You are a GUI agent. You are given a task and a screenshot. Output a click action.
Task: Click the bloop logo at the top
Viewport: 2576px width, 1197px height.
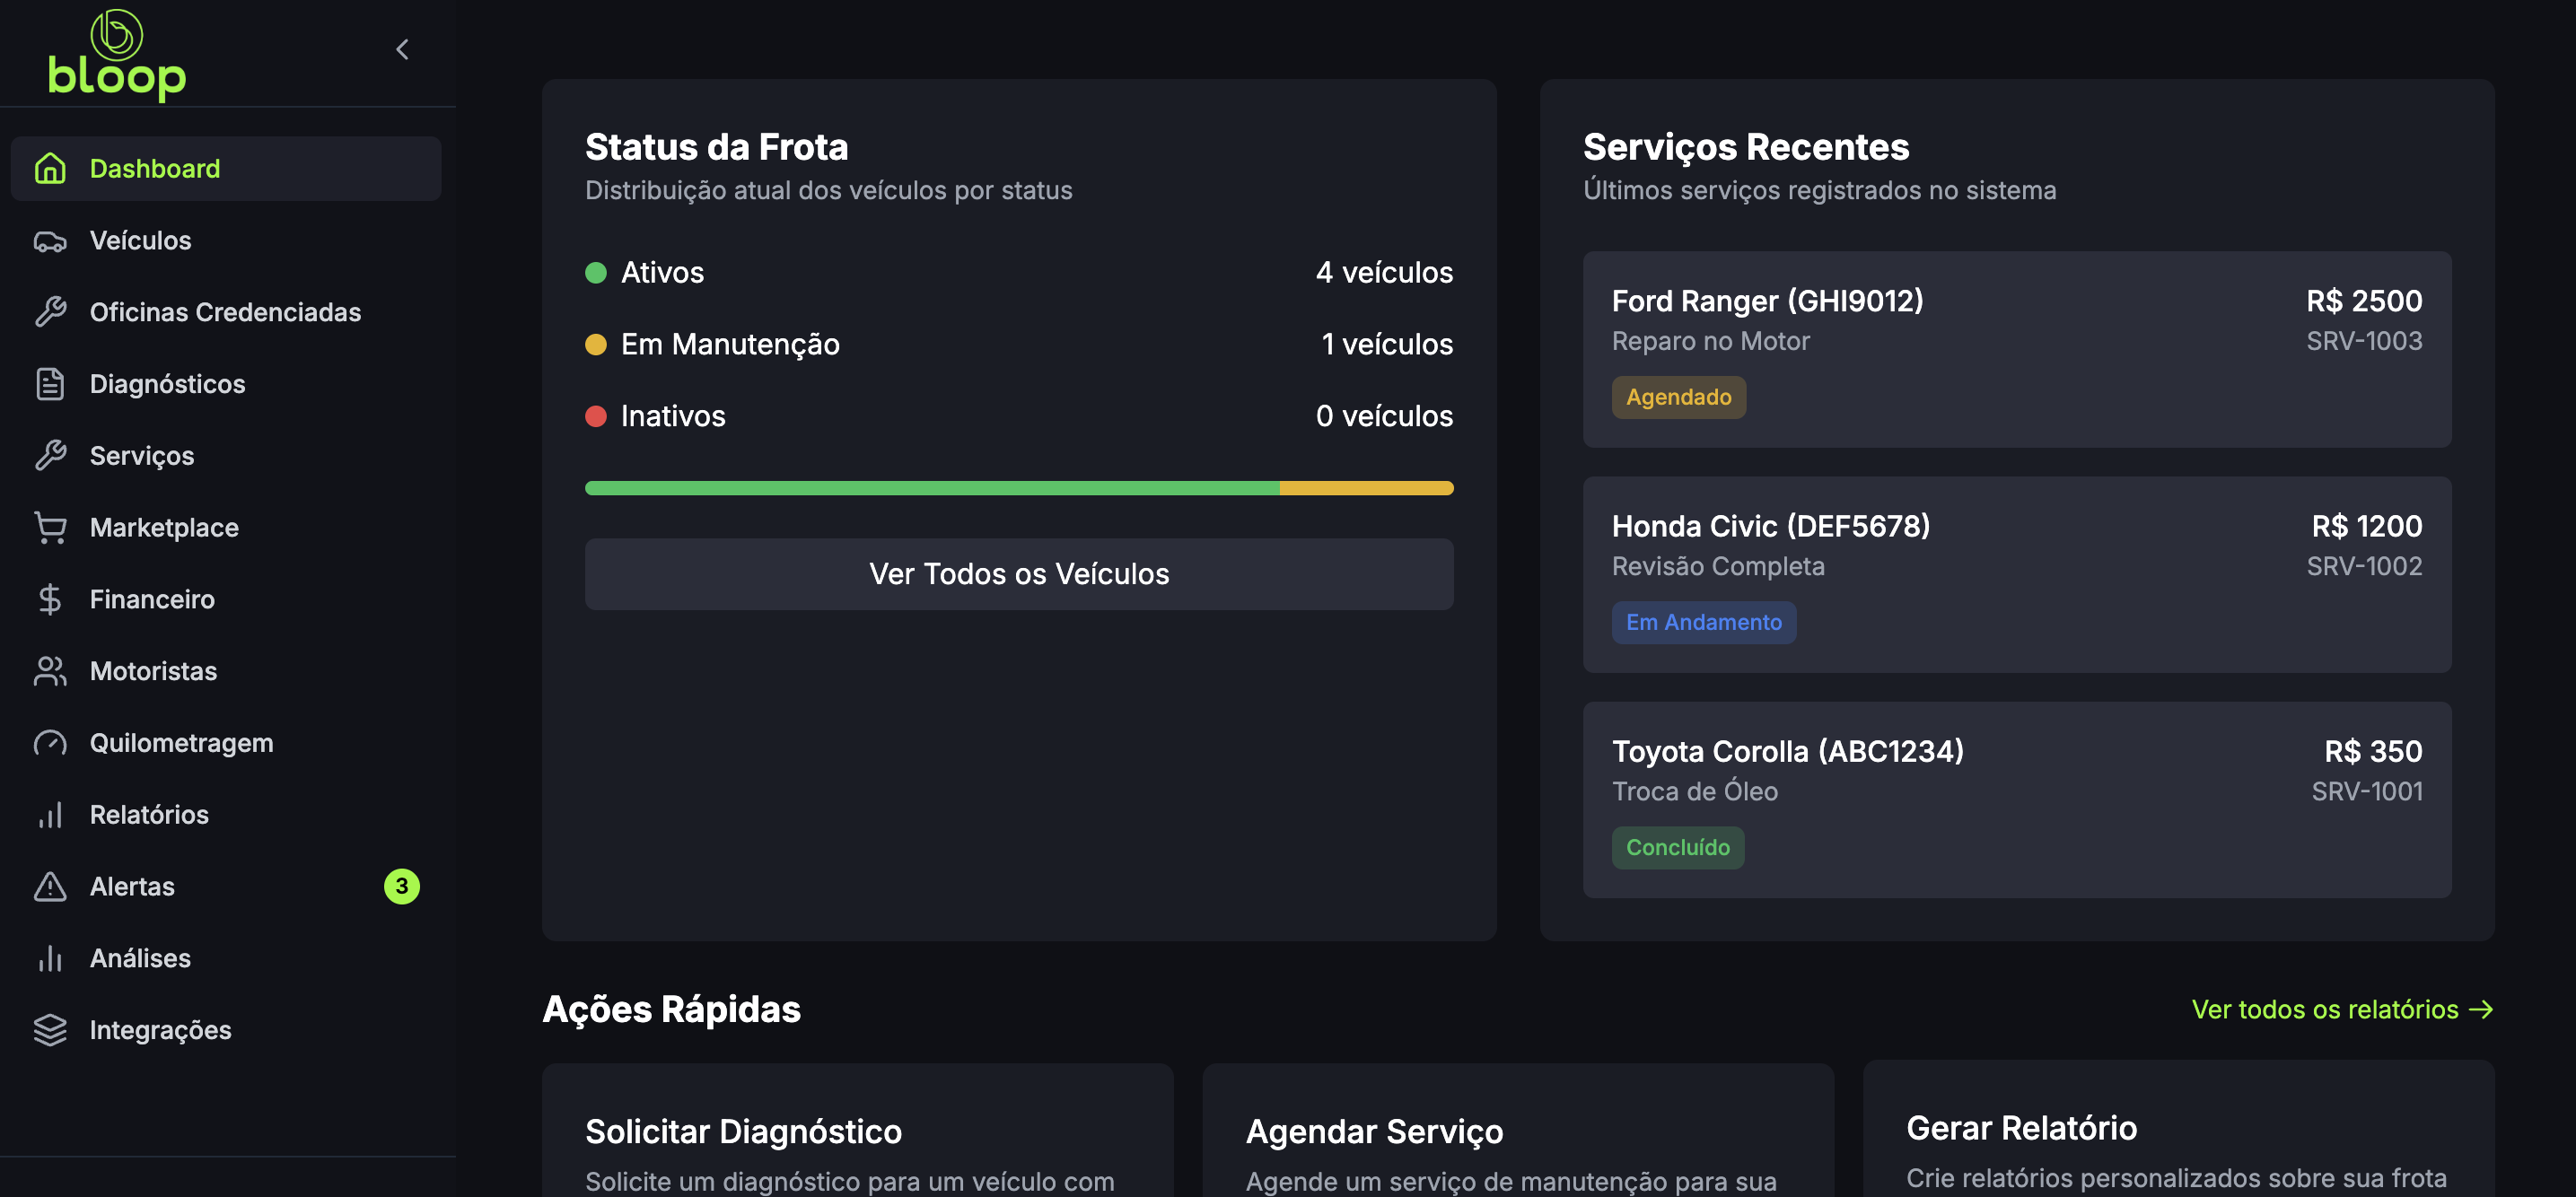coord(116,54)
